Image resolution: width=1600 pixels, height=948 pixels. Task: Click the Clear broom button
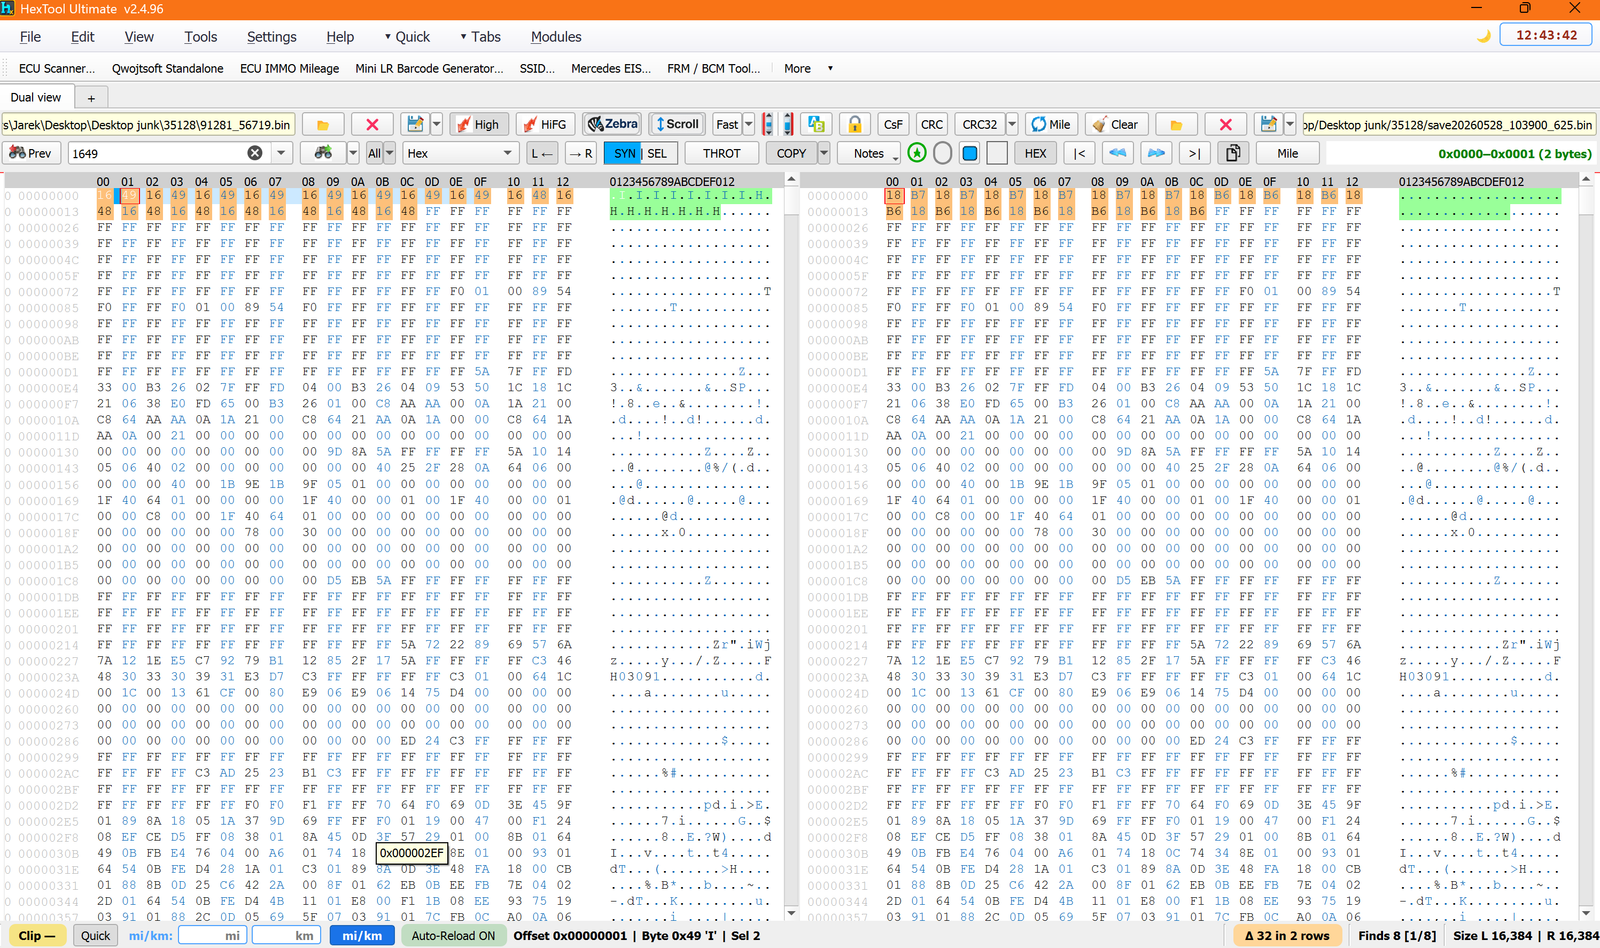click(1116, 124)
